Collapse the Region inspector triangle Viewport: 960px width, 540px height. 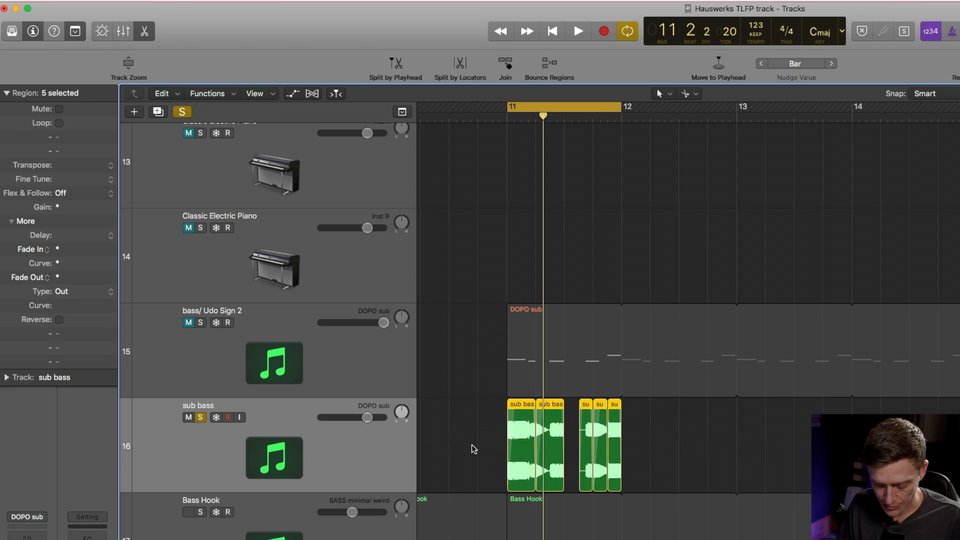click(7, 93)
